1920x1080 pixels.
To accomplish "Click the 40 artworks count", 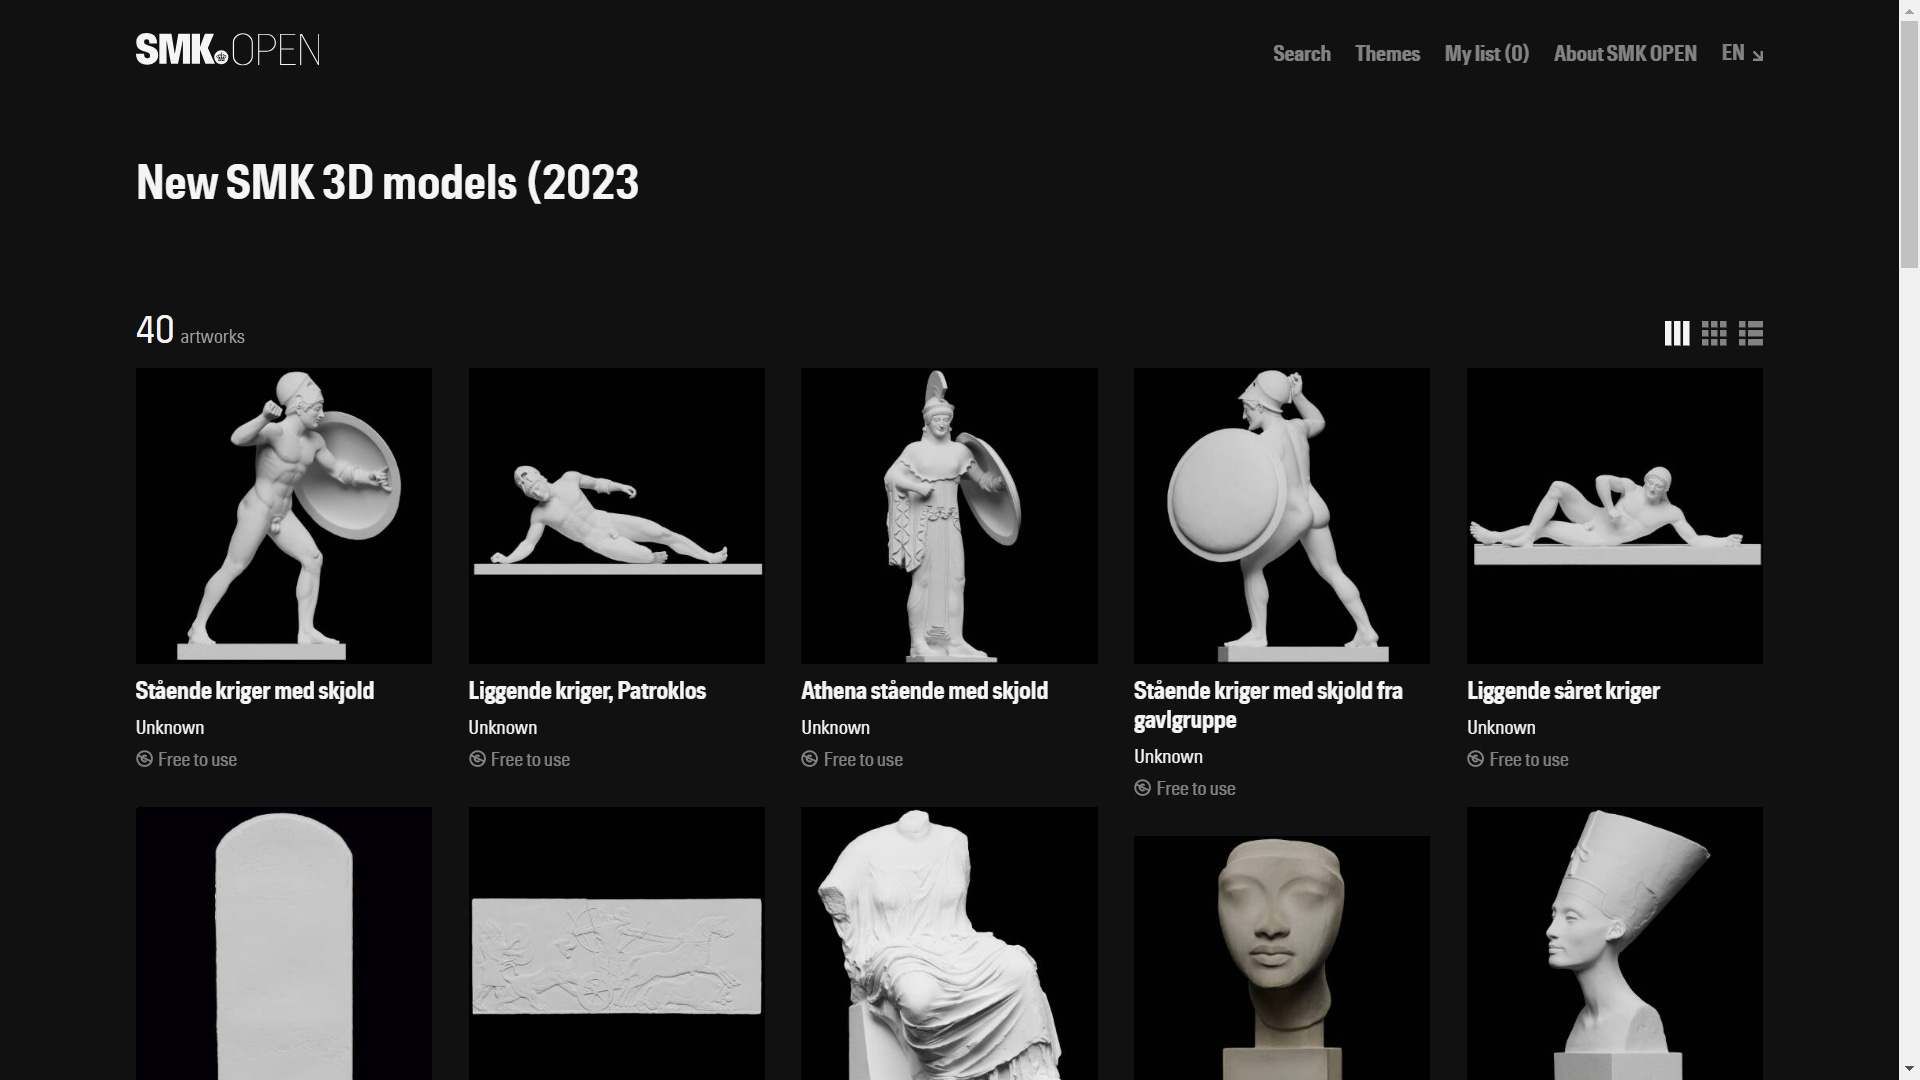I will coord(190,331).
